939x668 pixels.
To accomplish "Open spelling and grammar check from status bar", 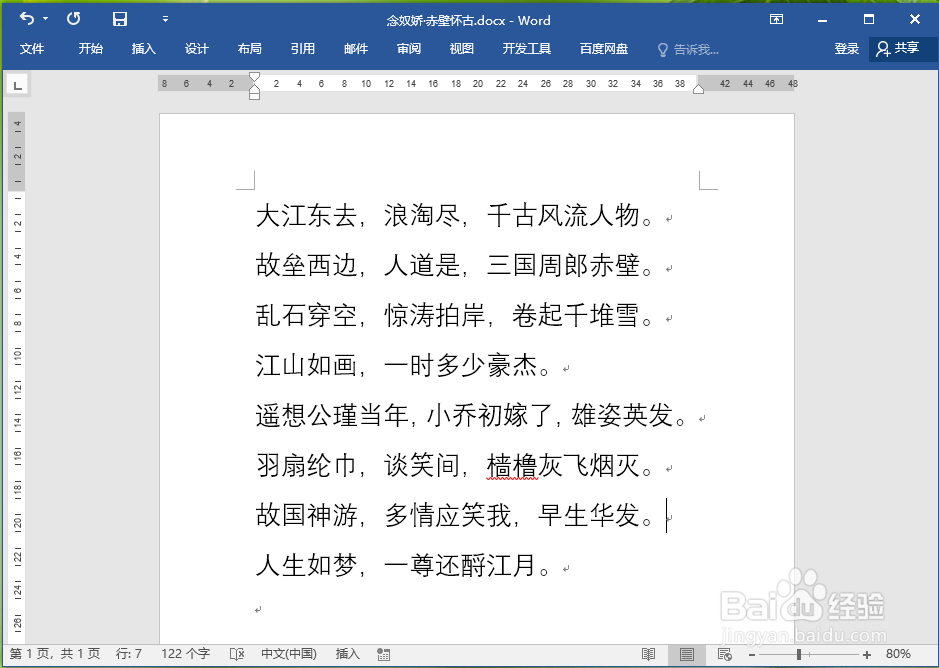I will coord(236,654).
